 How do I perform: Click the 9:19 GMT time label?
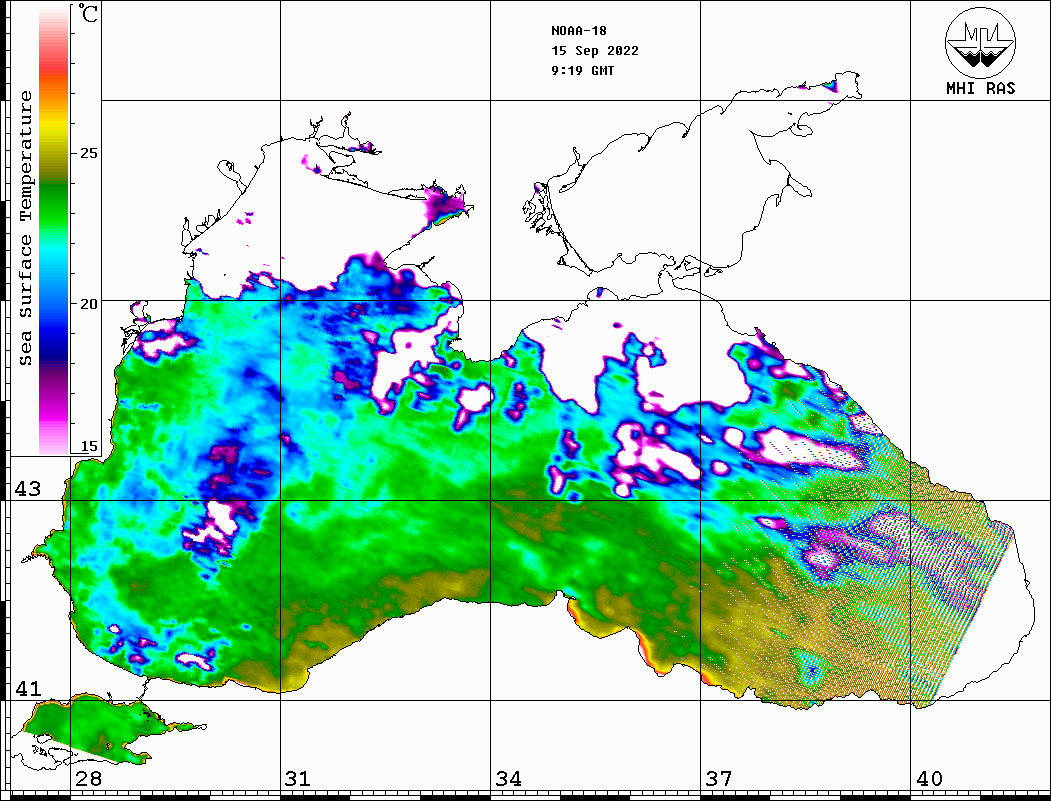582,70
